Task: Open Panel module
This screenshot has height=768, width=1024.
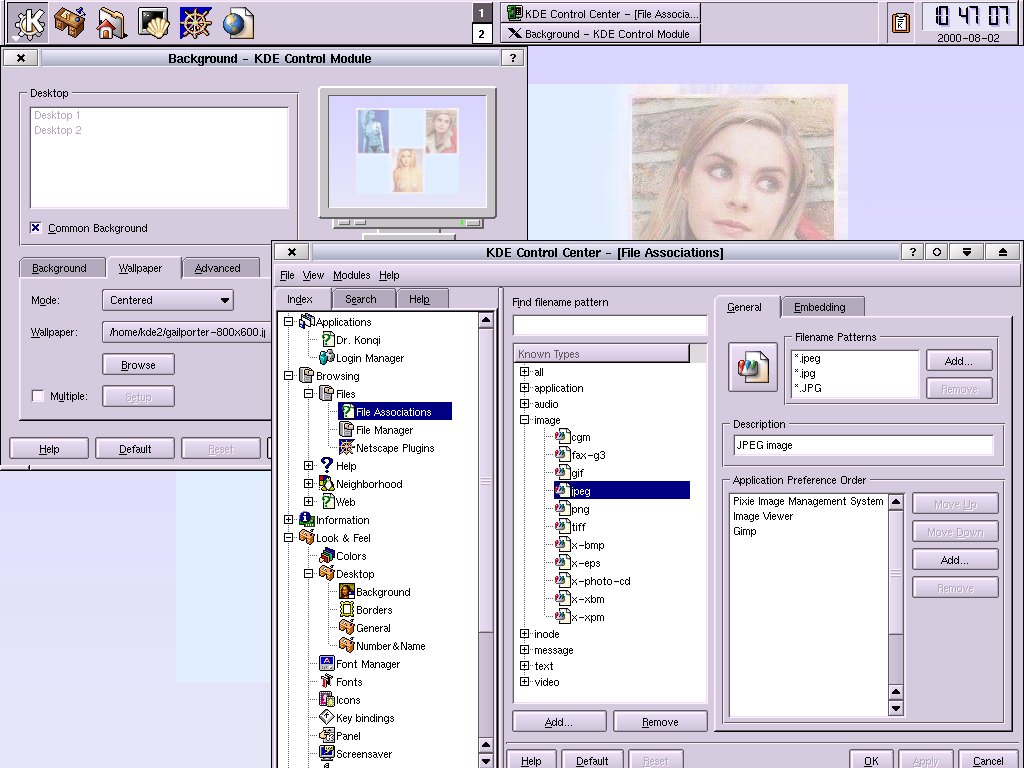Action: coord(348,736)
